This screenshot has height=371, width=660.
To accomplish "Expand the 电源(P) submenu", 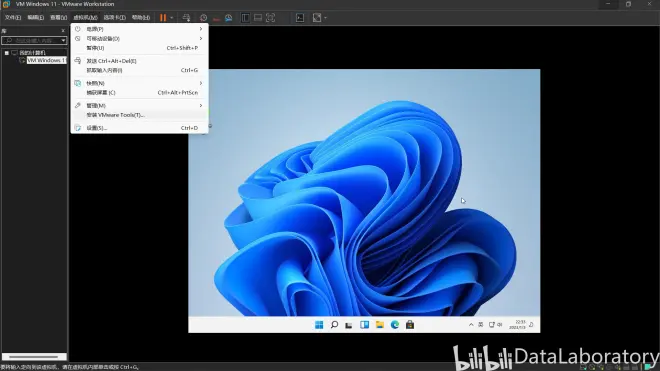I will click(139, 29).
